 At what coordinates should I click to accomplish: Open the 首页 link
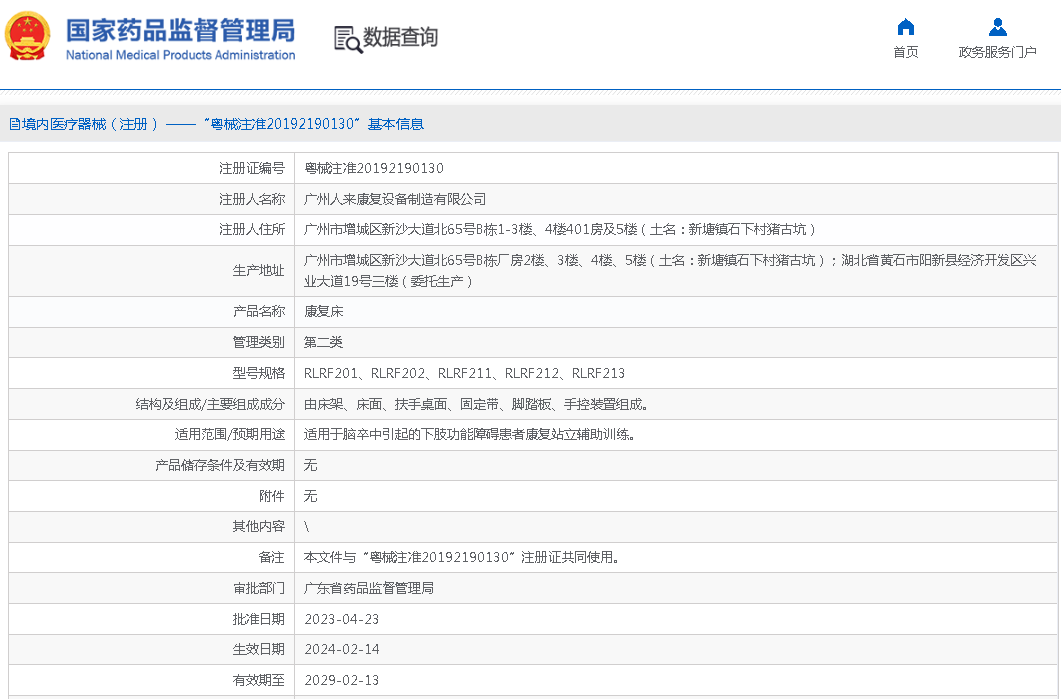point(905,52)
